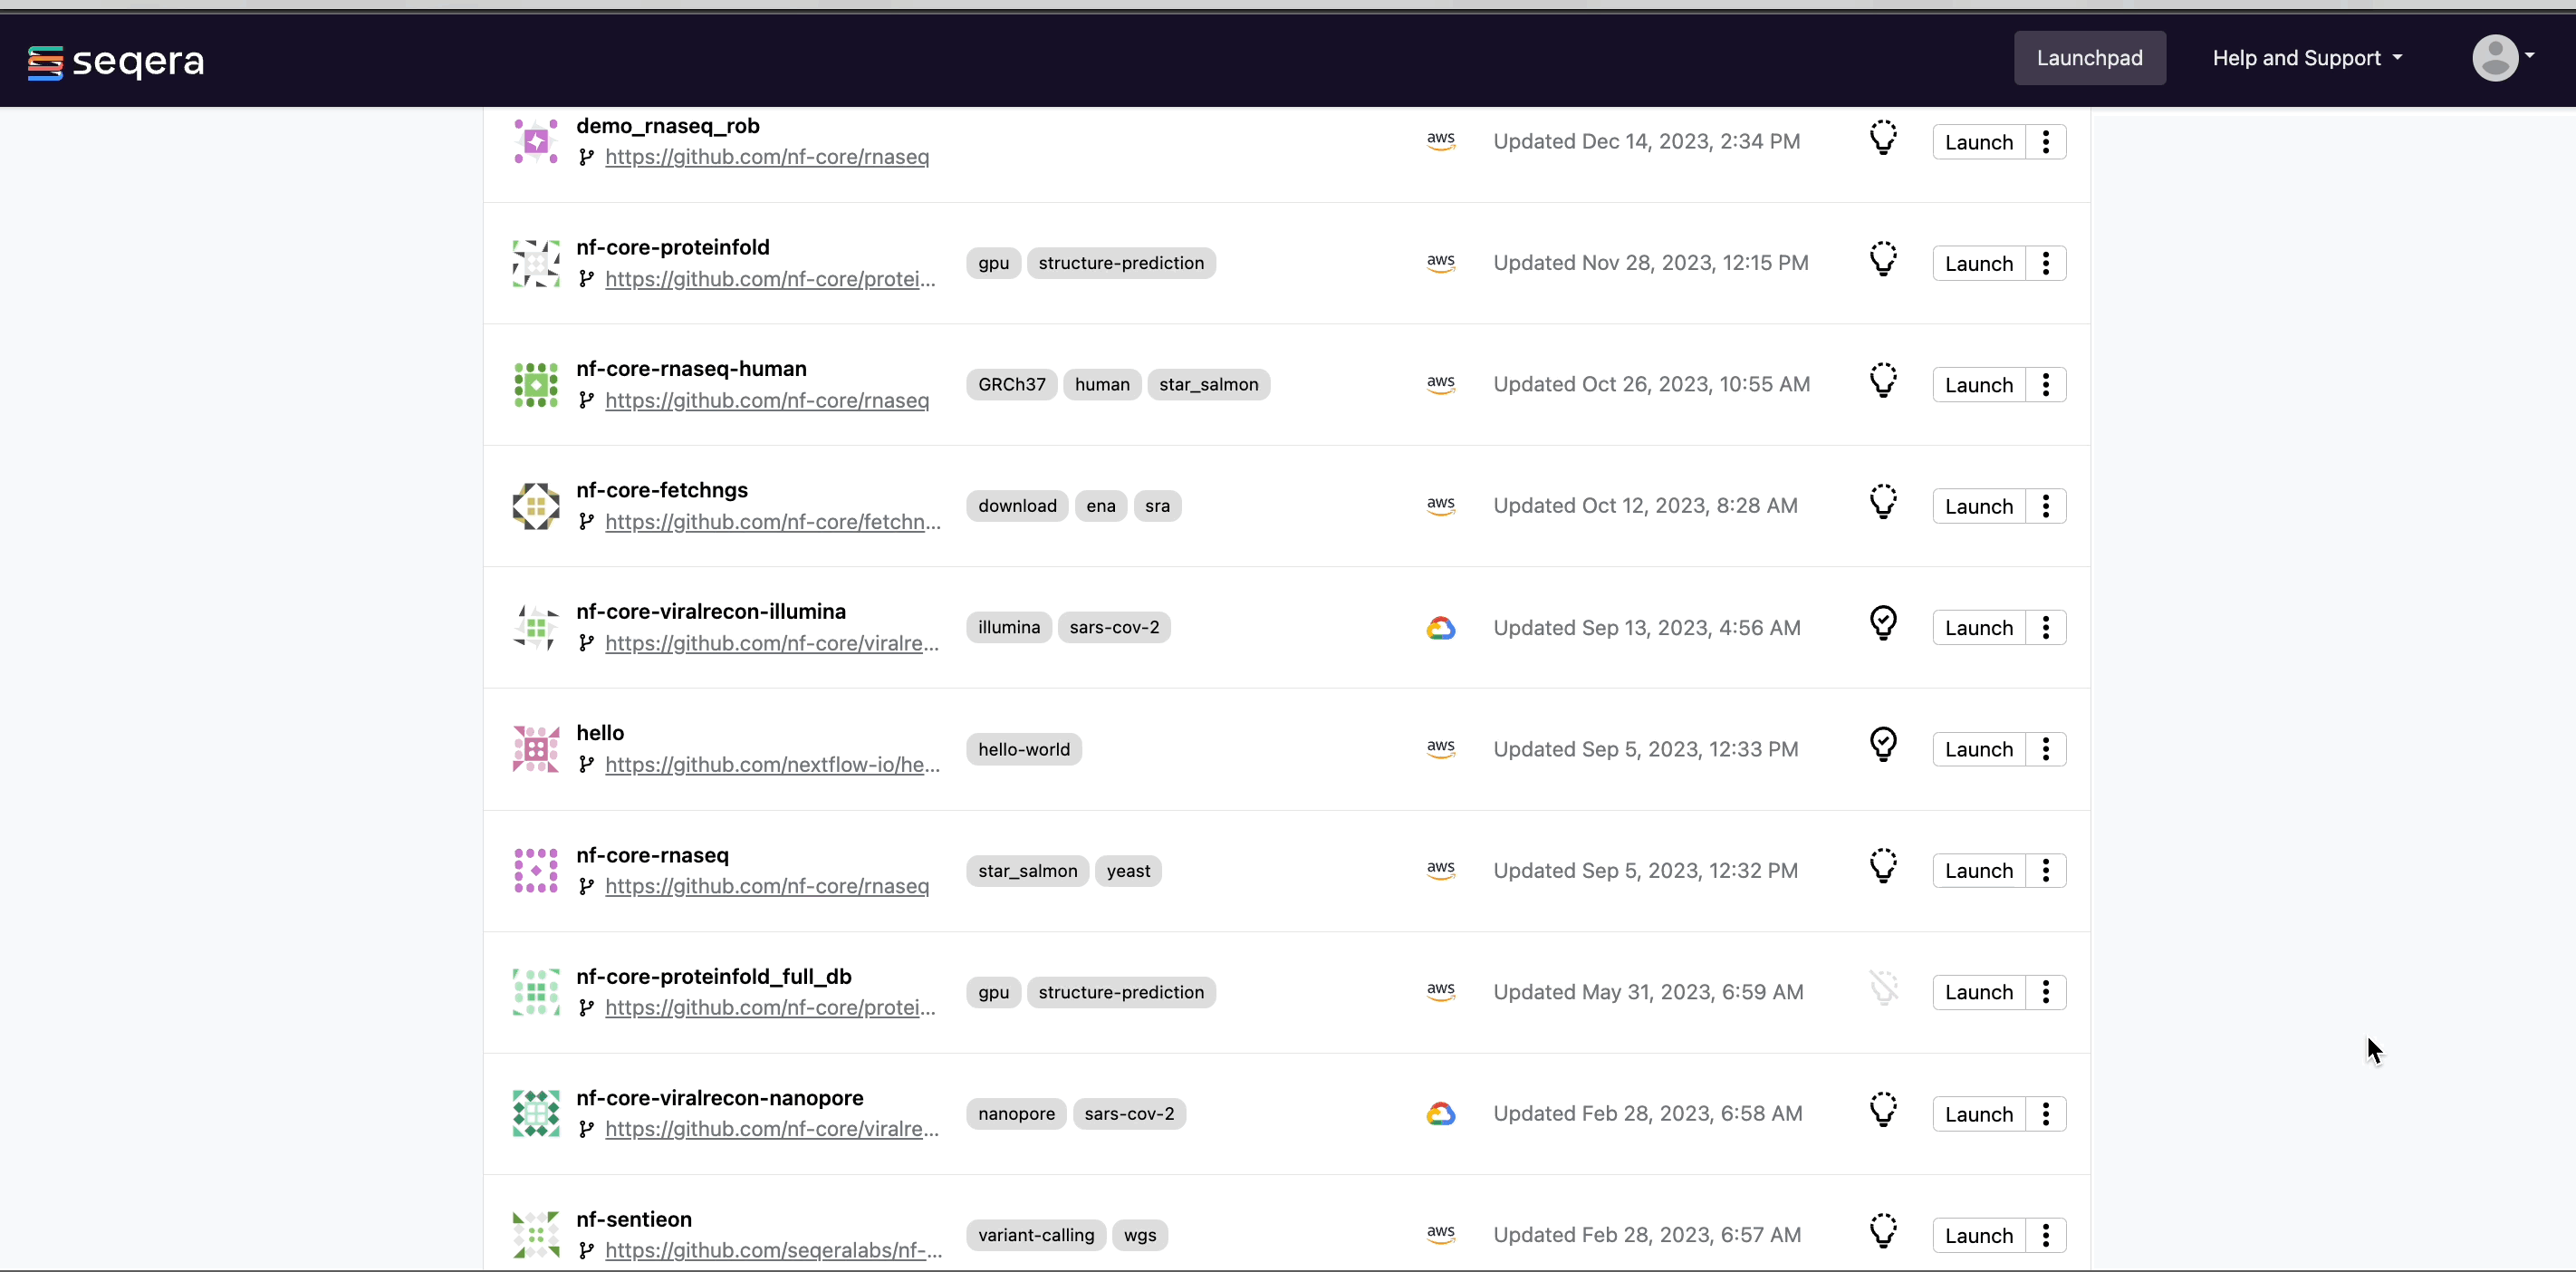Click the structure-prediction tag on nf-core-proteinfold
This screenshot has width=2576, height=1272.
click(x=1120, y=263)
